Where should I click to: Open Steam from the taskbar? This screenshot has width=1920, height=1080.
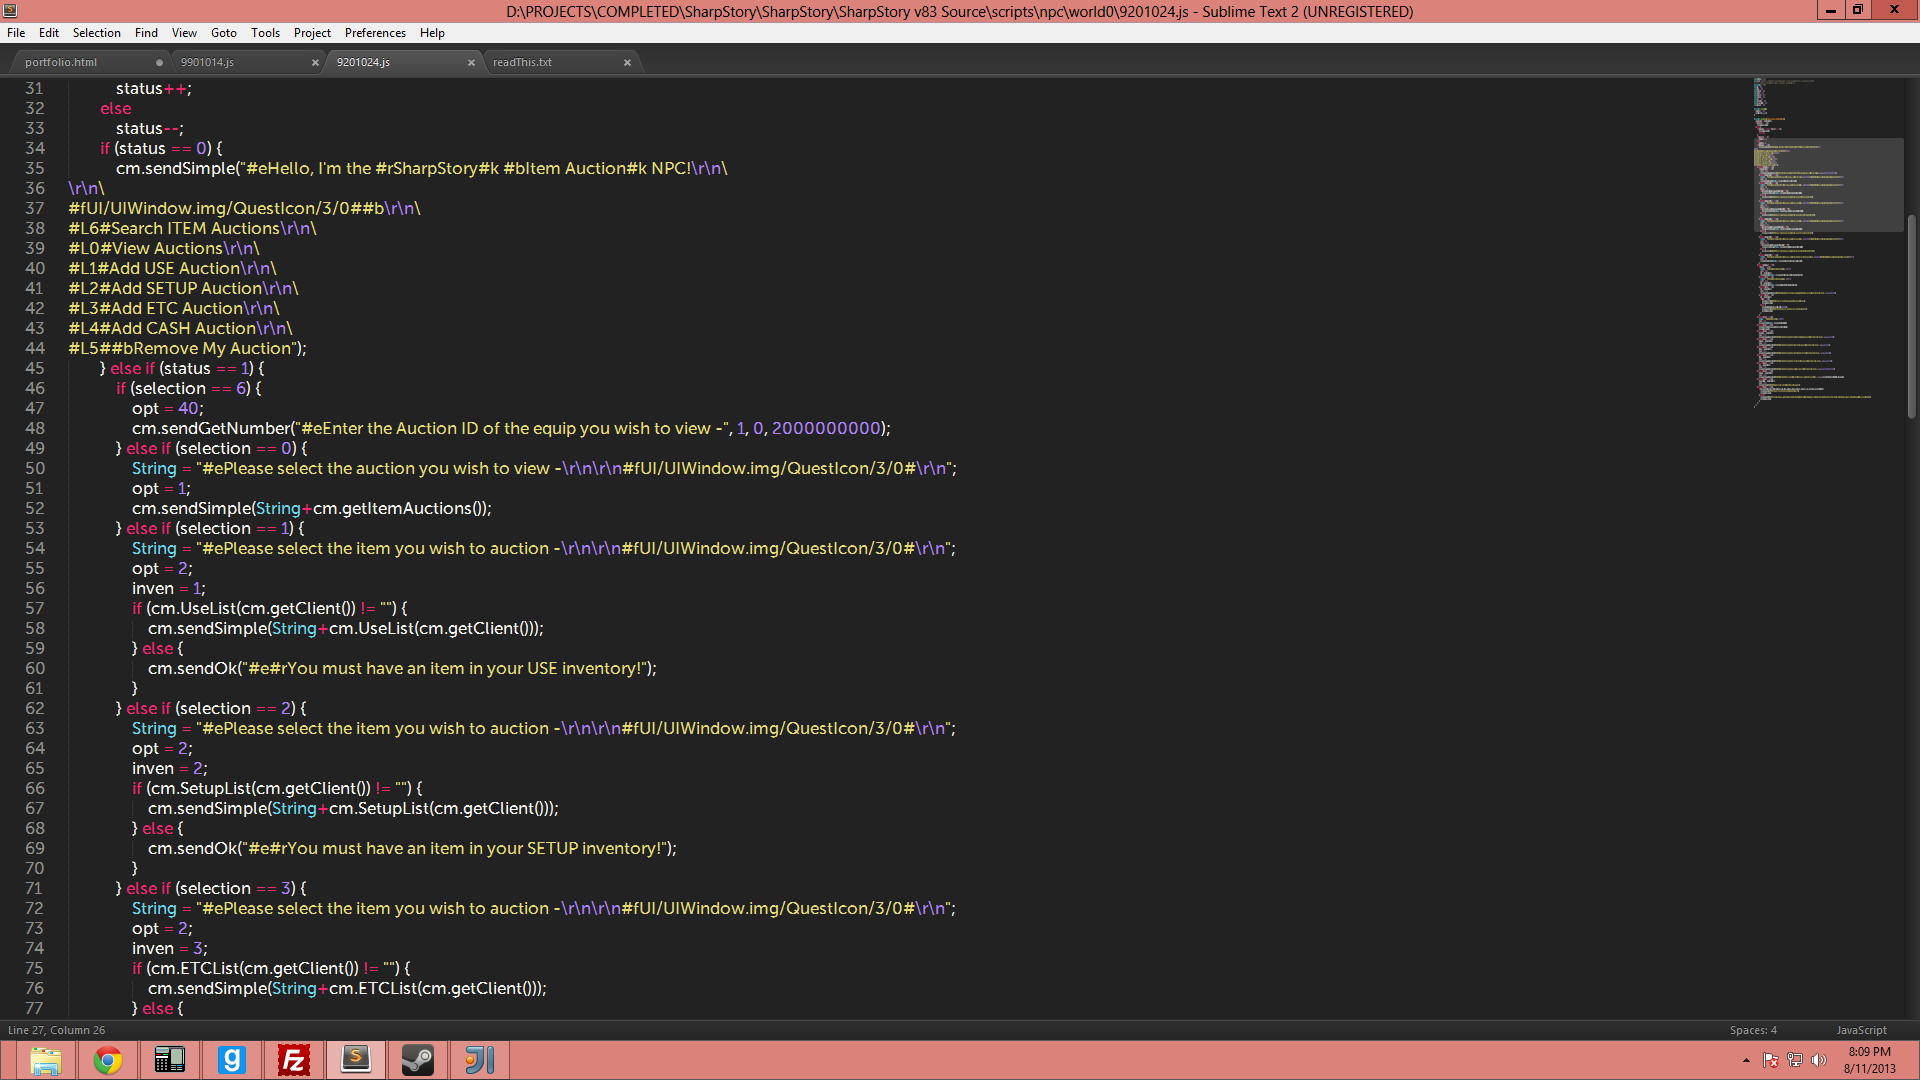[x=417, y=1060]
